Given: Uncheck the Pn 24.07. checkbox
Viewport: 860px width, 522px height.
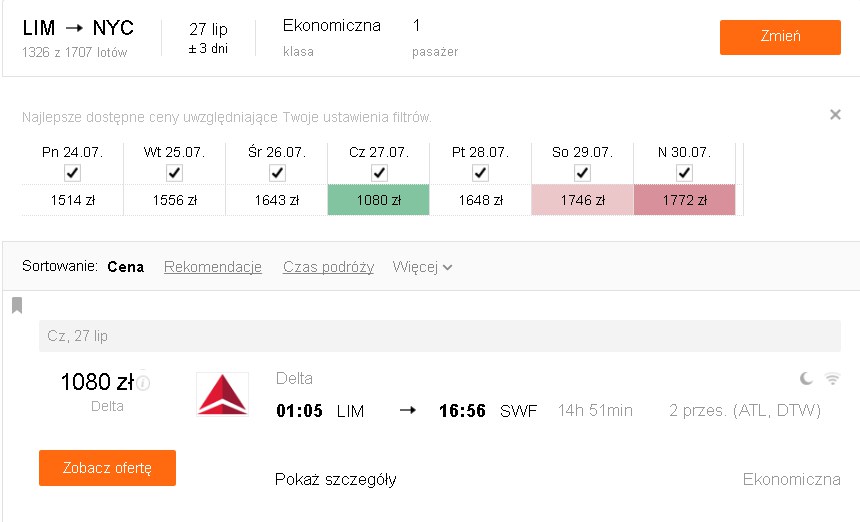Looking at the screenshot, I should pos(72,173).
